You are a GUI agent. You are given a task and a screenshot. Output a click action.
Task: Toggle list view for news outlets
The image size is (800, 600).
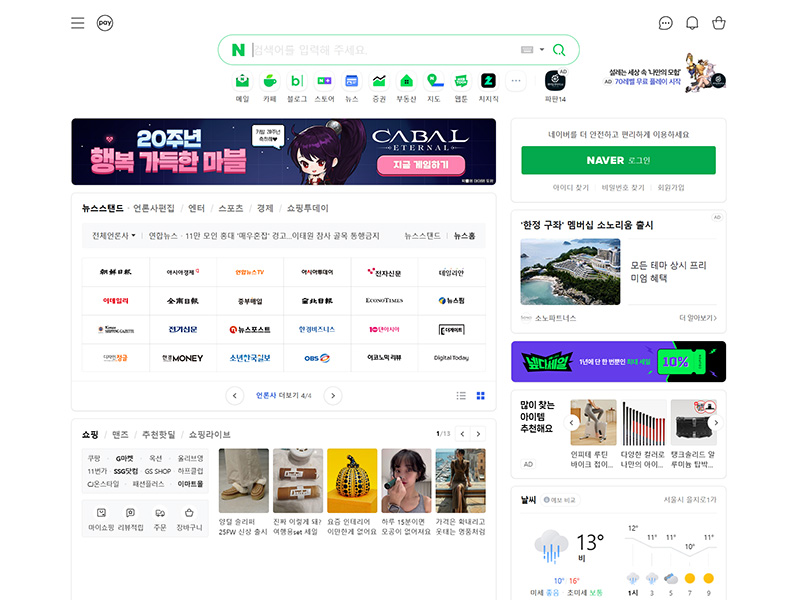tap(461, 396)
